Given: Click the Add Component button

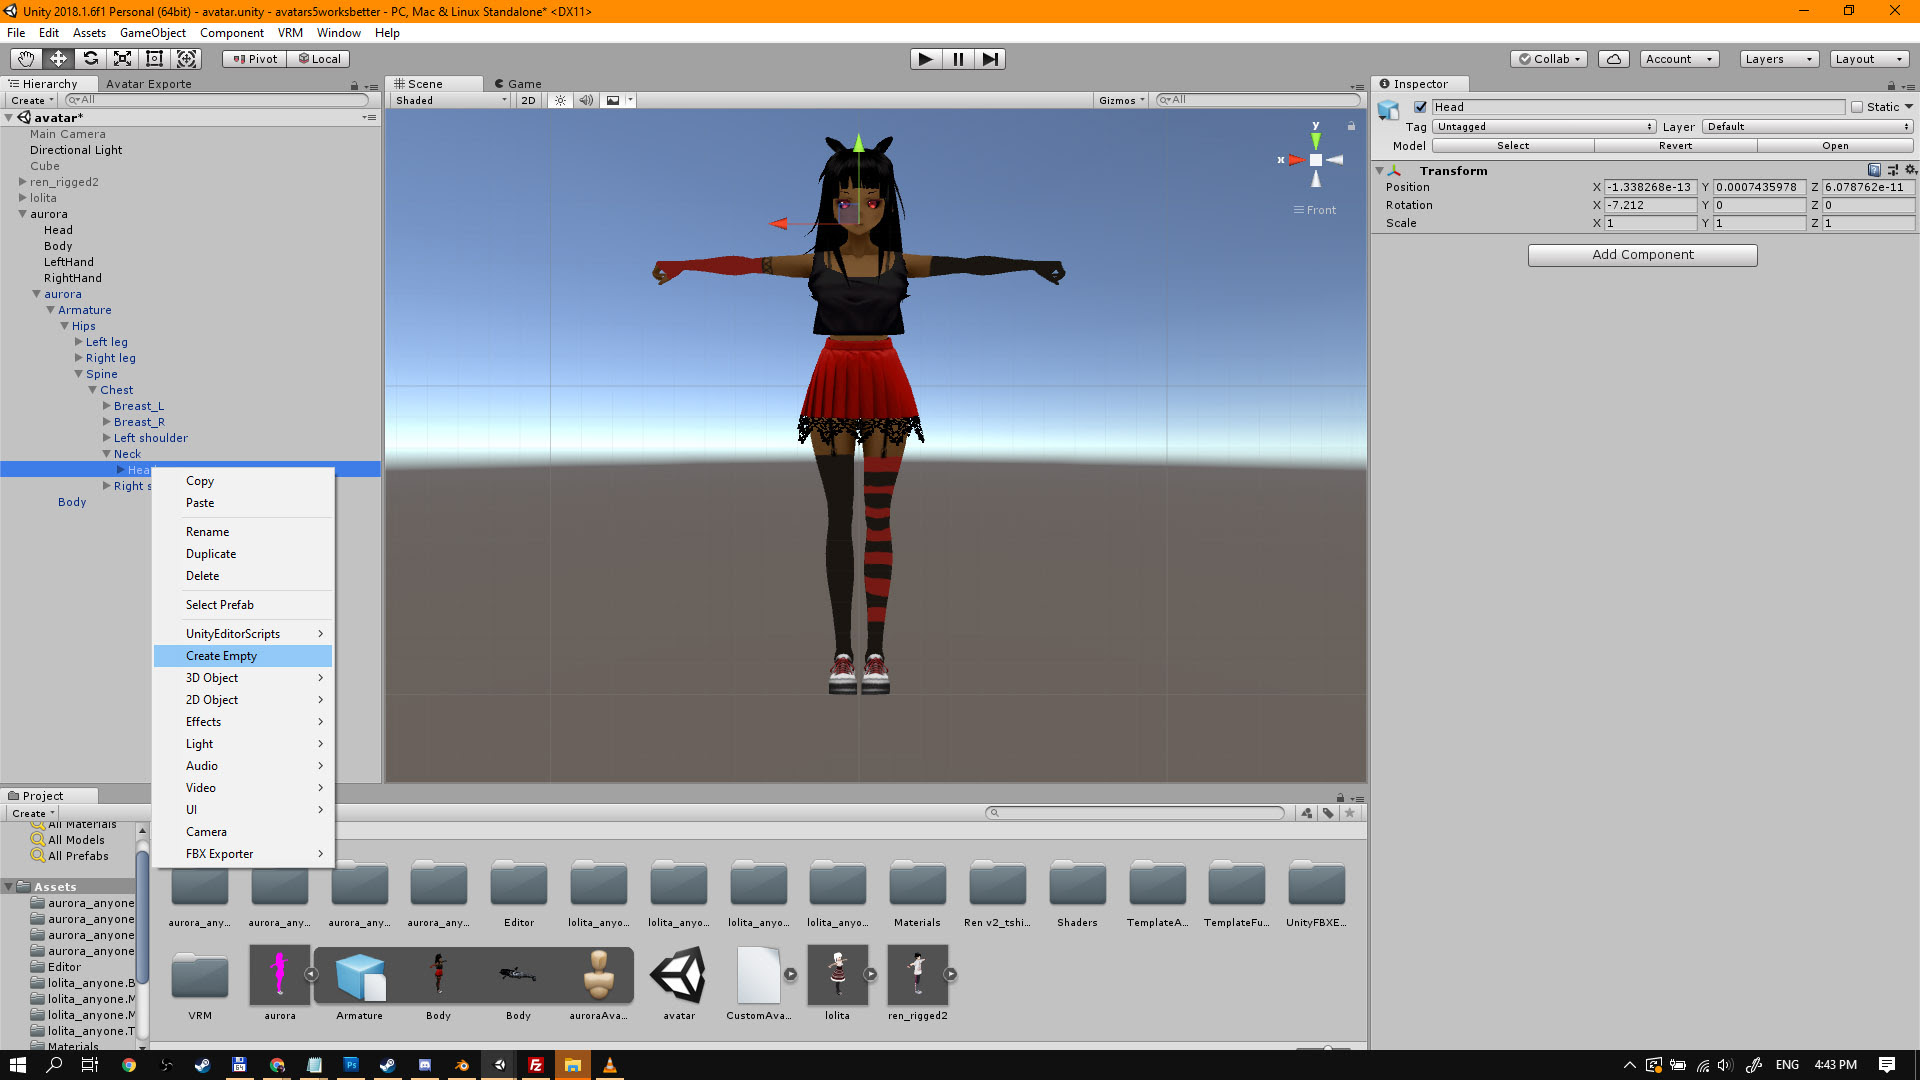Looking at the screenshot, I should [1642, 255].
